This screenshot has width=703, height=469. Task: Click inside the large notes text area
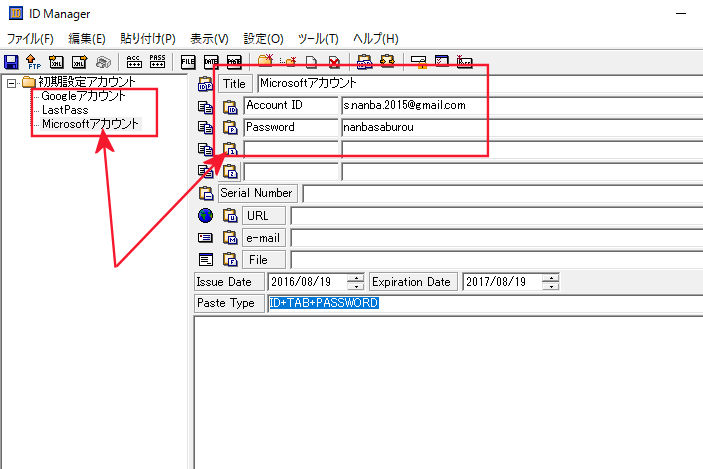pyautogui.click(x=448, y=392)
